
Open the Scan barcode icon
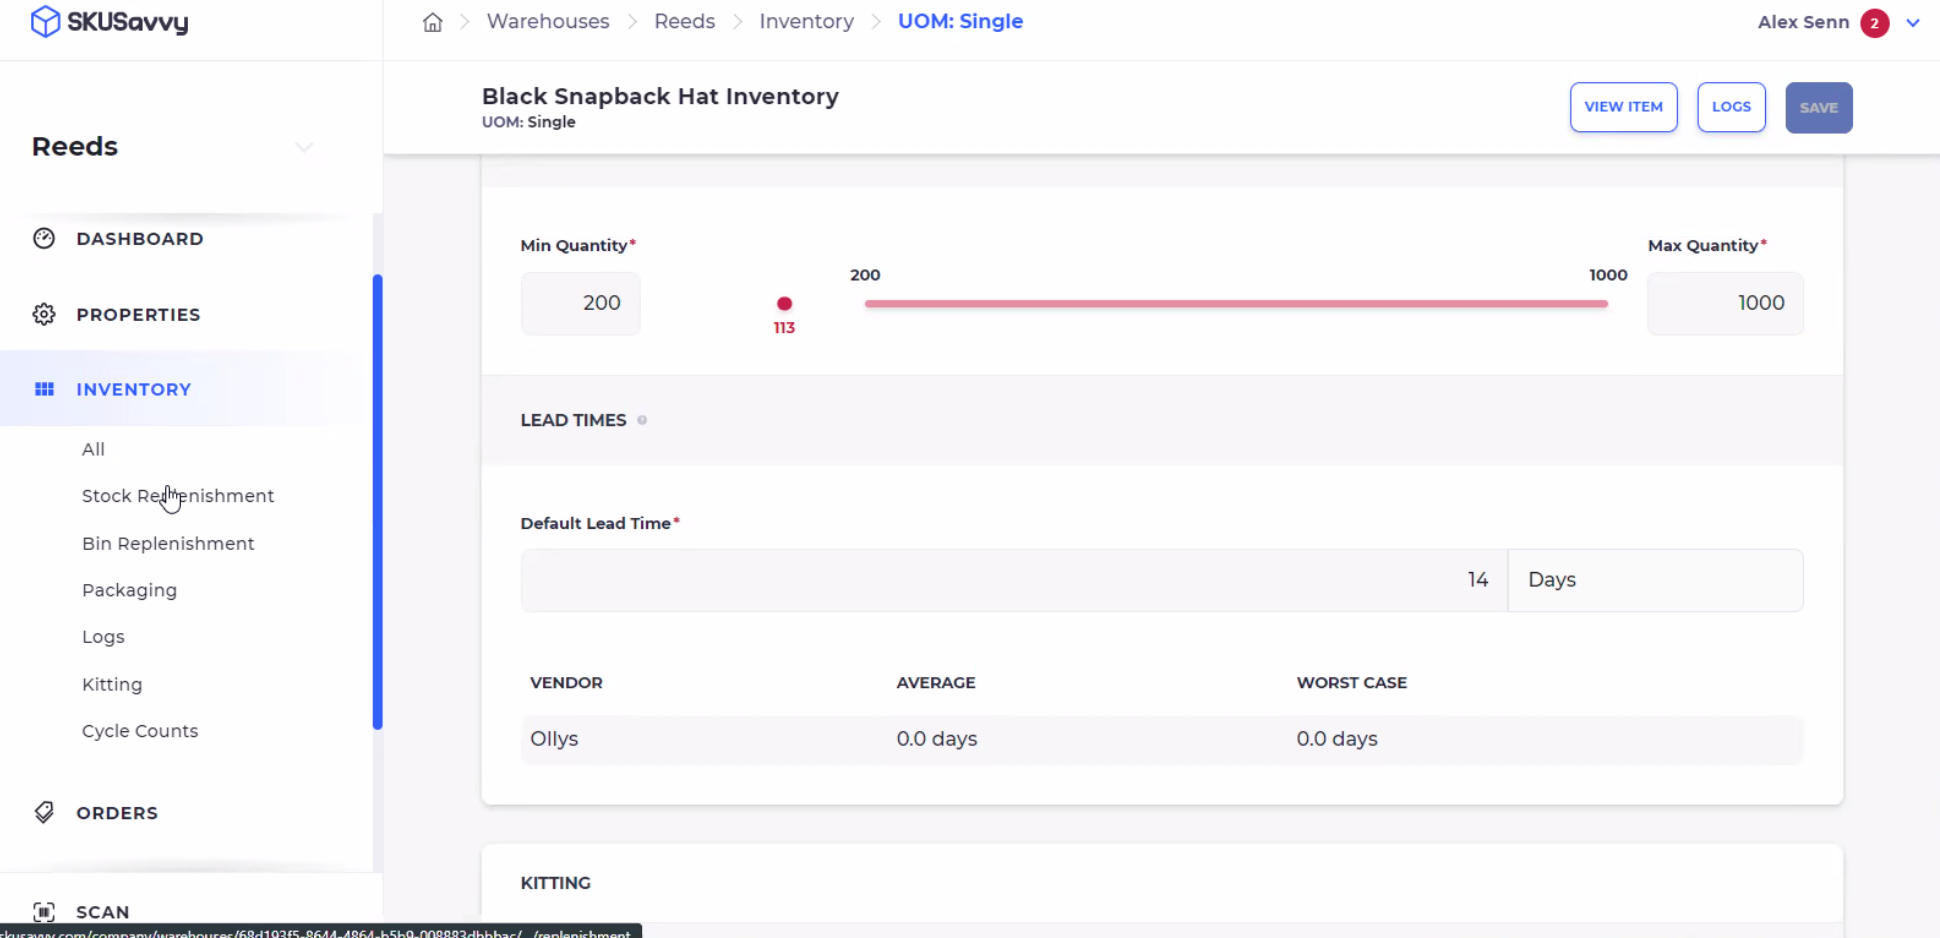(44, 911)
